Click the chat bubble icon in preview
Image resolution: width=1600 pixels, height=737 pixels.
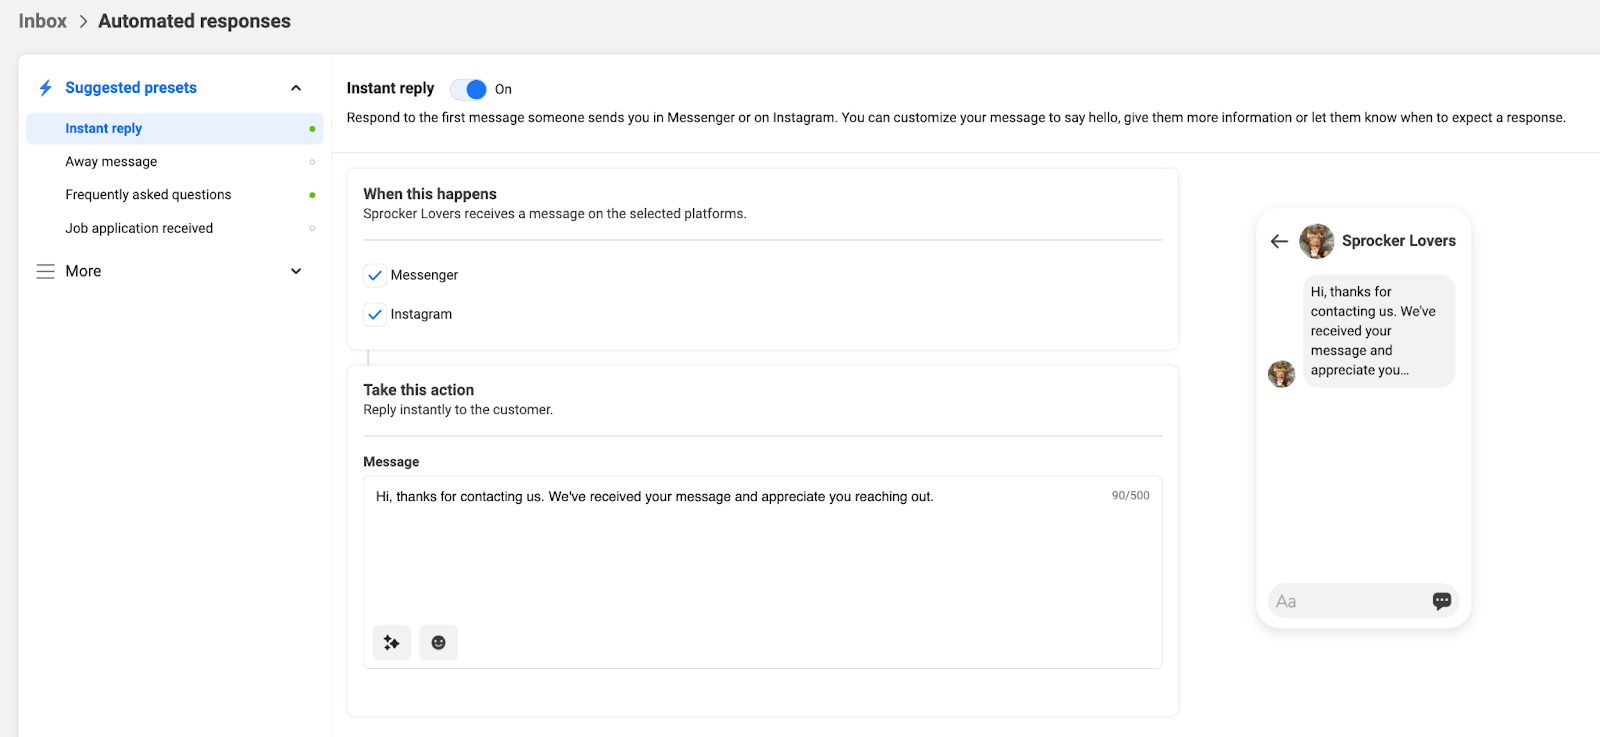(x=1441, y=601)
